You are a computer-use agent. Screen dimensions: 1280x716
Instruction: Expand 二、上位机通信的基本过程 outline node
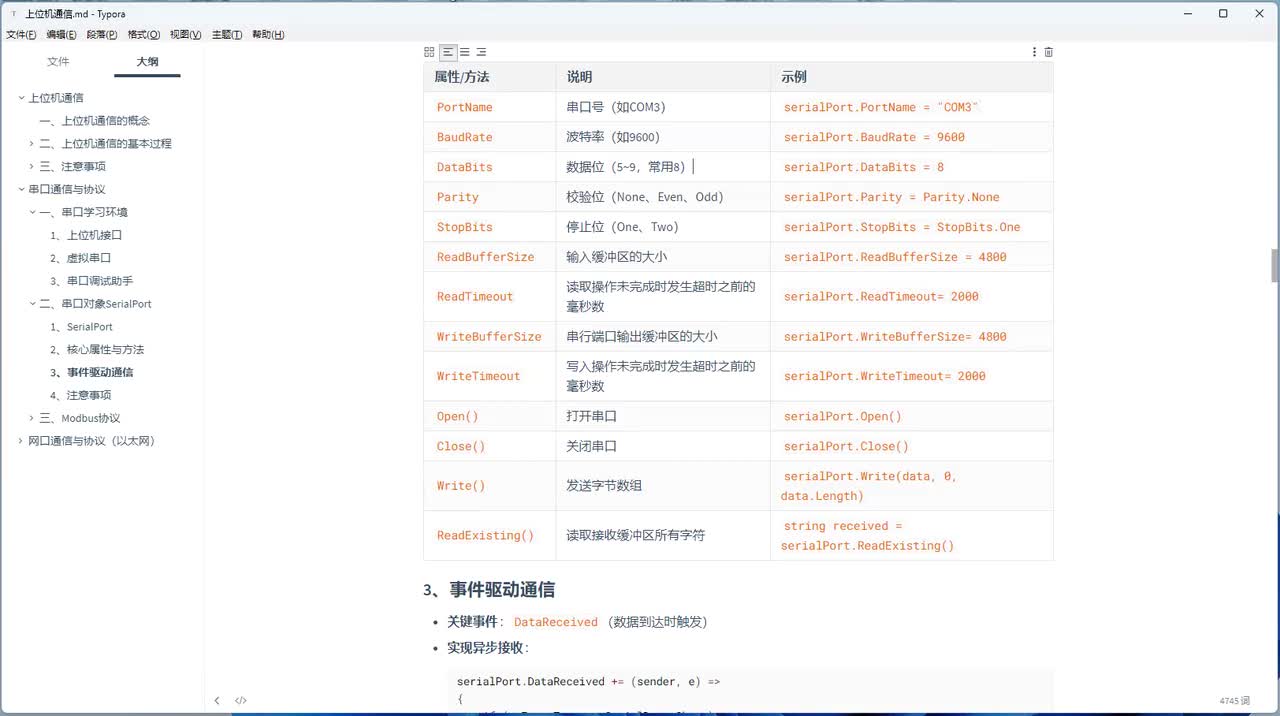click(x=32, y=144)
